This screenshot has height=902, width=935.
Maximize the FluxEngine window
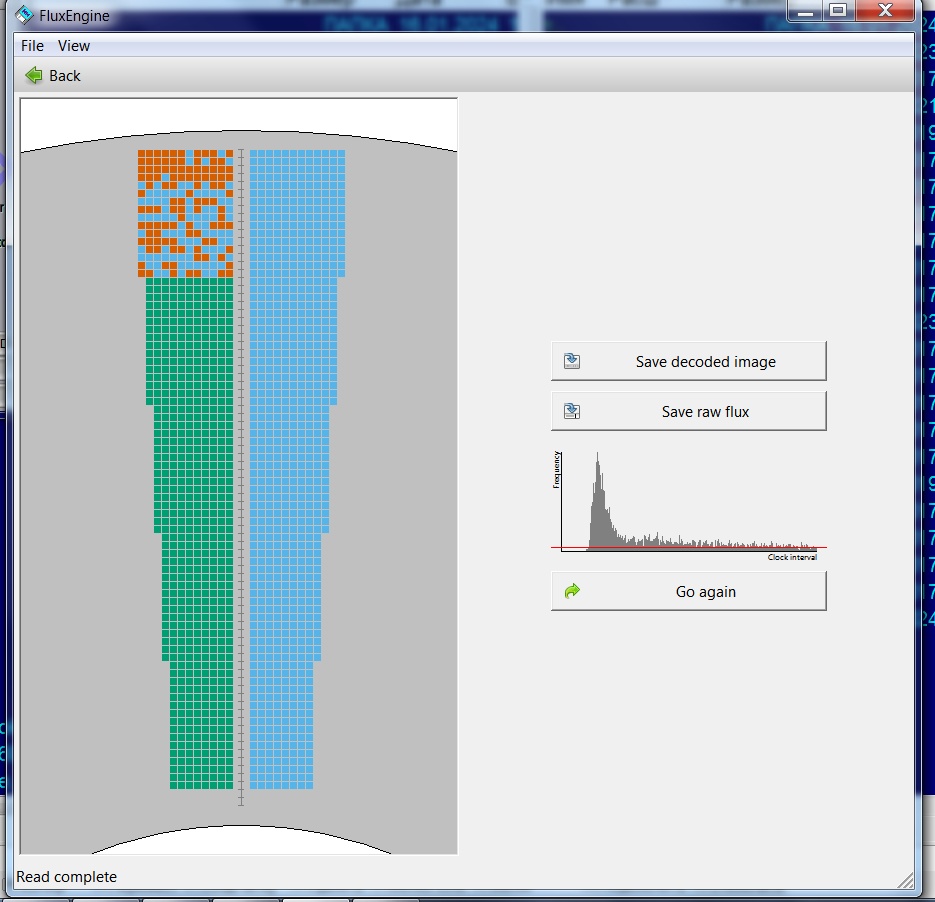pos(838,11)
